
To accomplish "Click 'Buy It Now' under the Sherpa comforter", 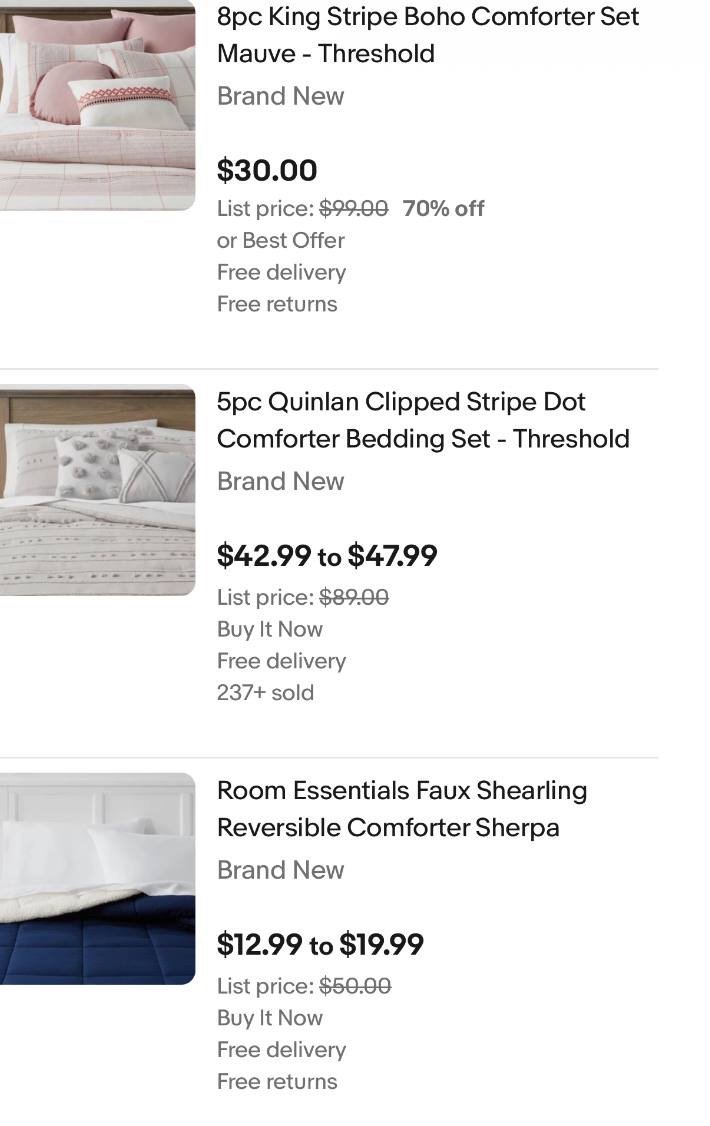I will (270, 1018).
